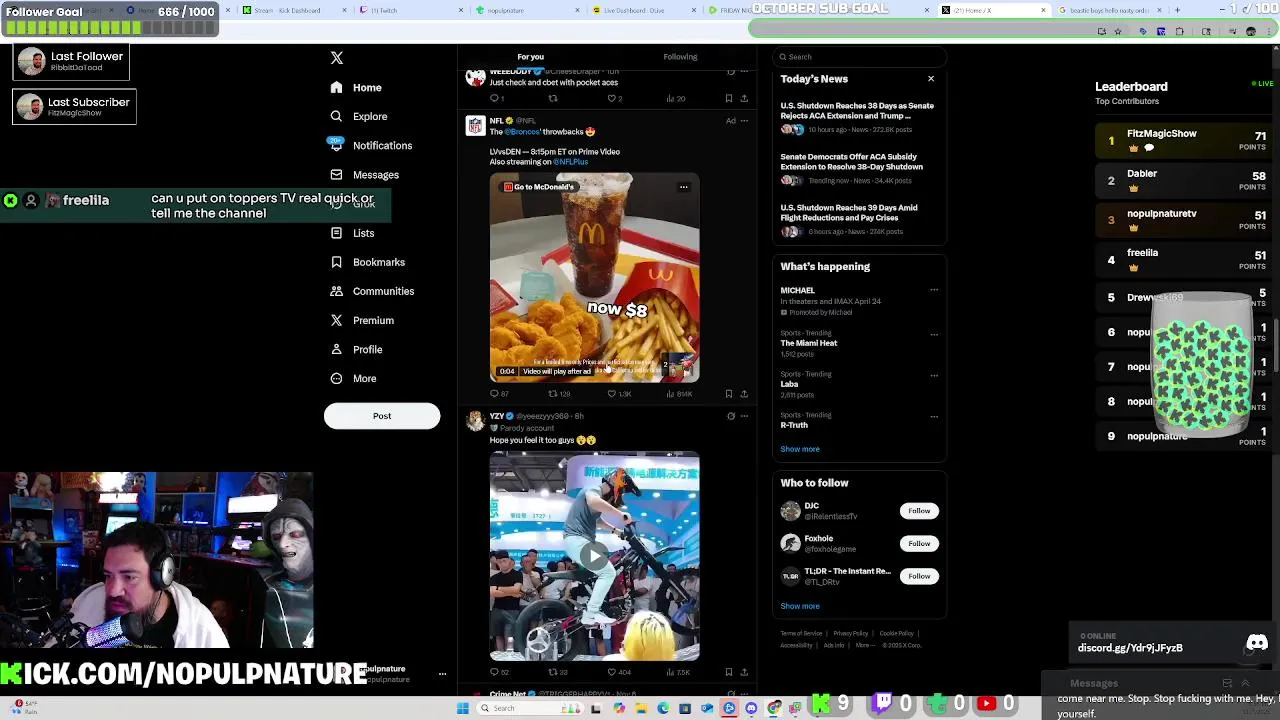Click Show more under What's happening

tap(800, 449)
